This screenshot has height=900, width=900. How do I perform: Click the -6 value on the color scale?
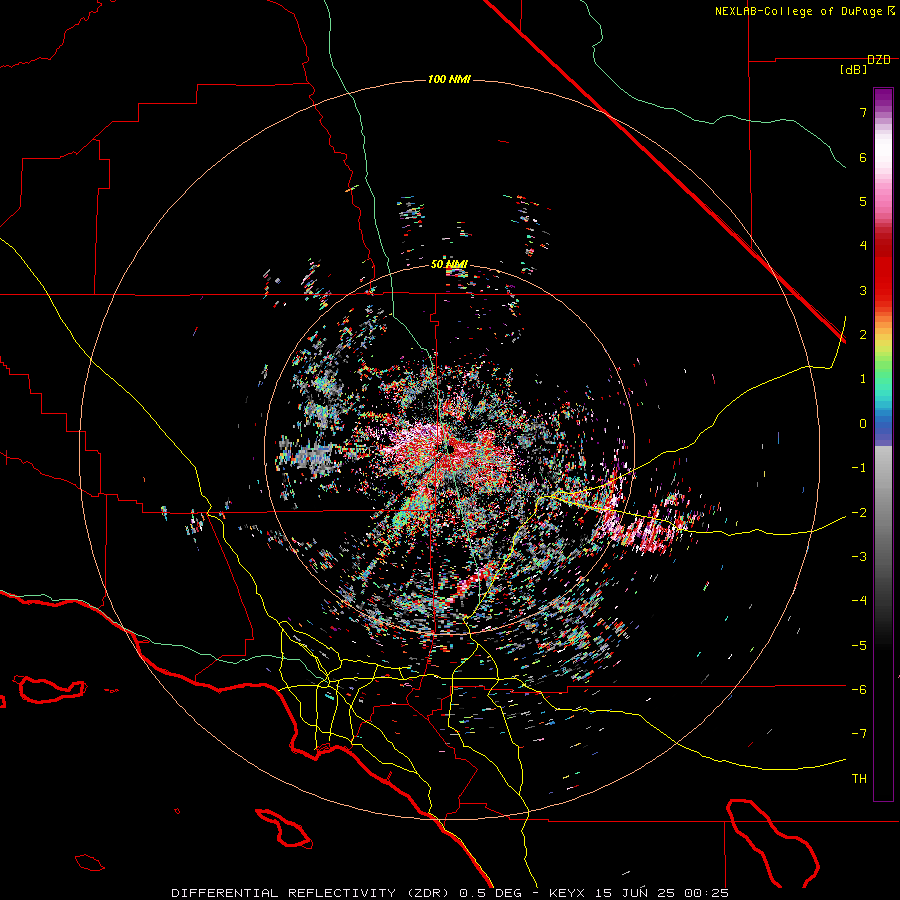(859, 689)
